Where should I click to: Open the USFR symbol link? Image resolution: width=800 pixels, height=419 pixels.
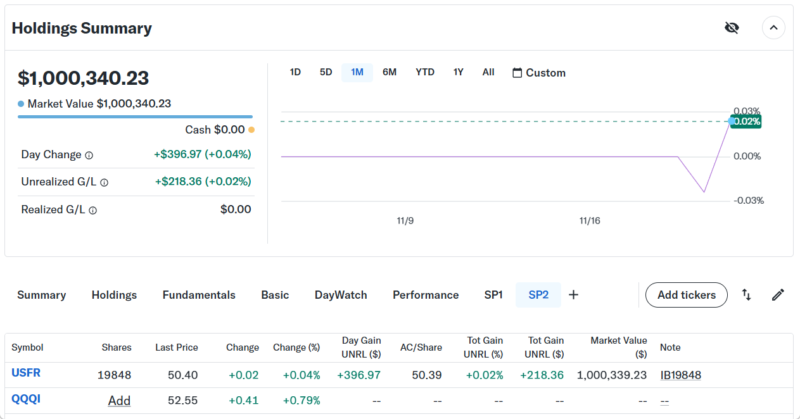26,373
